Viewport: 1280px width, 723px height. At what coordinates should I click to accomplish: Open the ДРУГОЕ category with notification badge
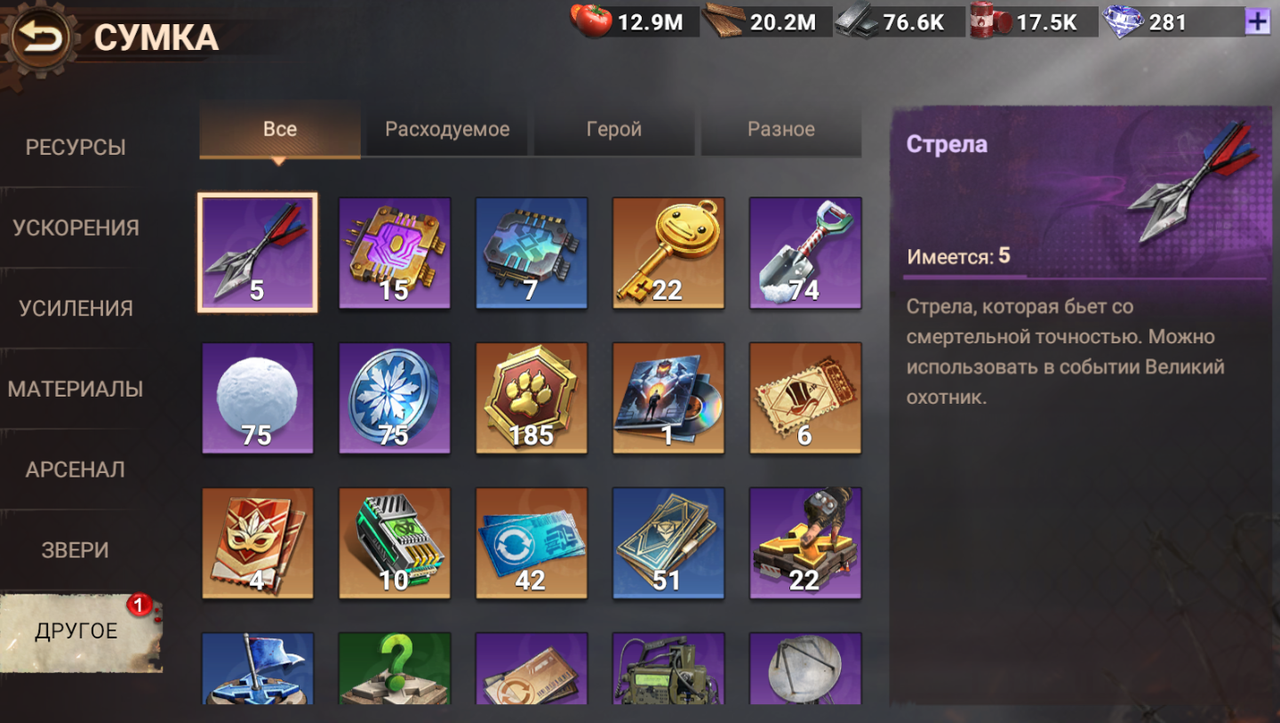78,631
